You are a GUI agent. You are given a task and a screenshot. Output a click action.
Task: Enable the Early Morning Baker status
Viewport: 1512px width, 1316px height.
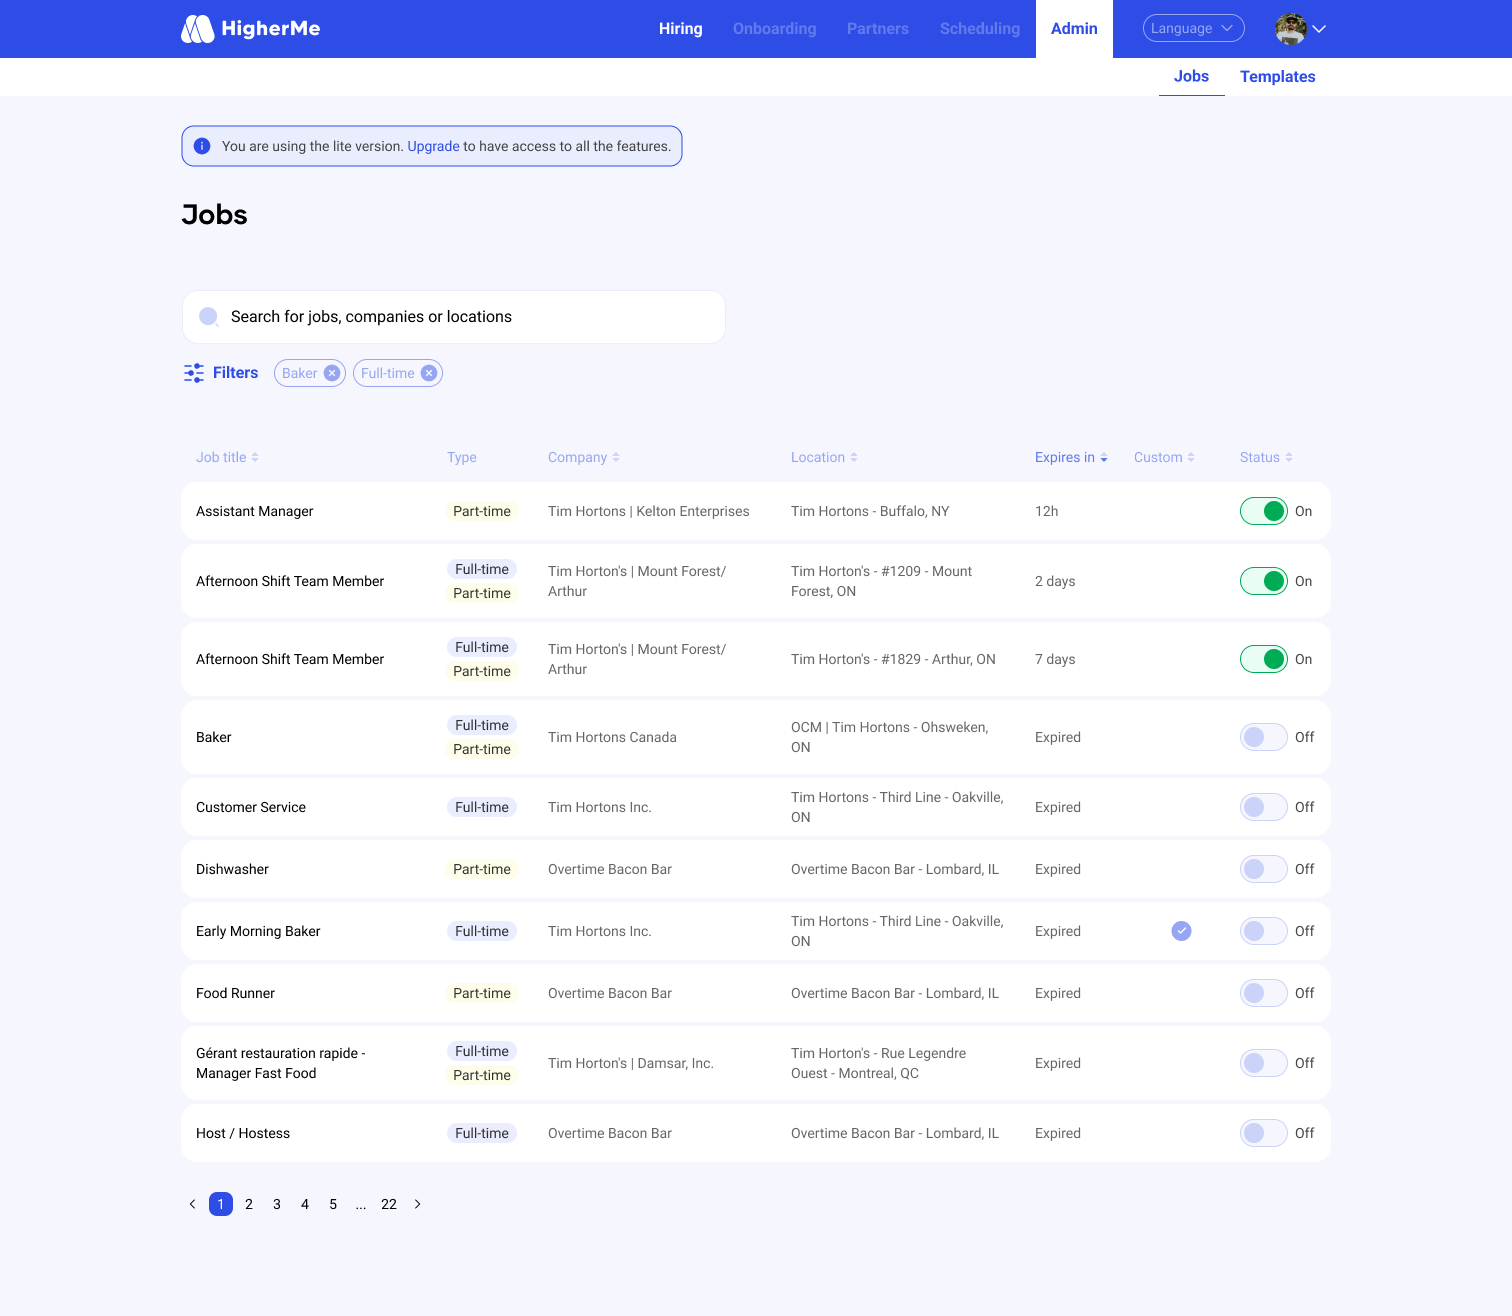[x=1264, y=931]
